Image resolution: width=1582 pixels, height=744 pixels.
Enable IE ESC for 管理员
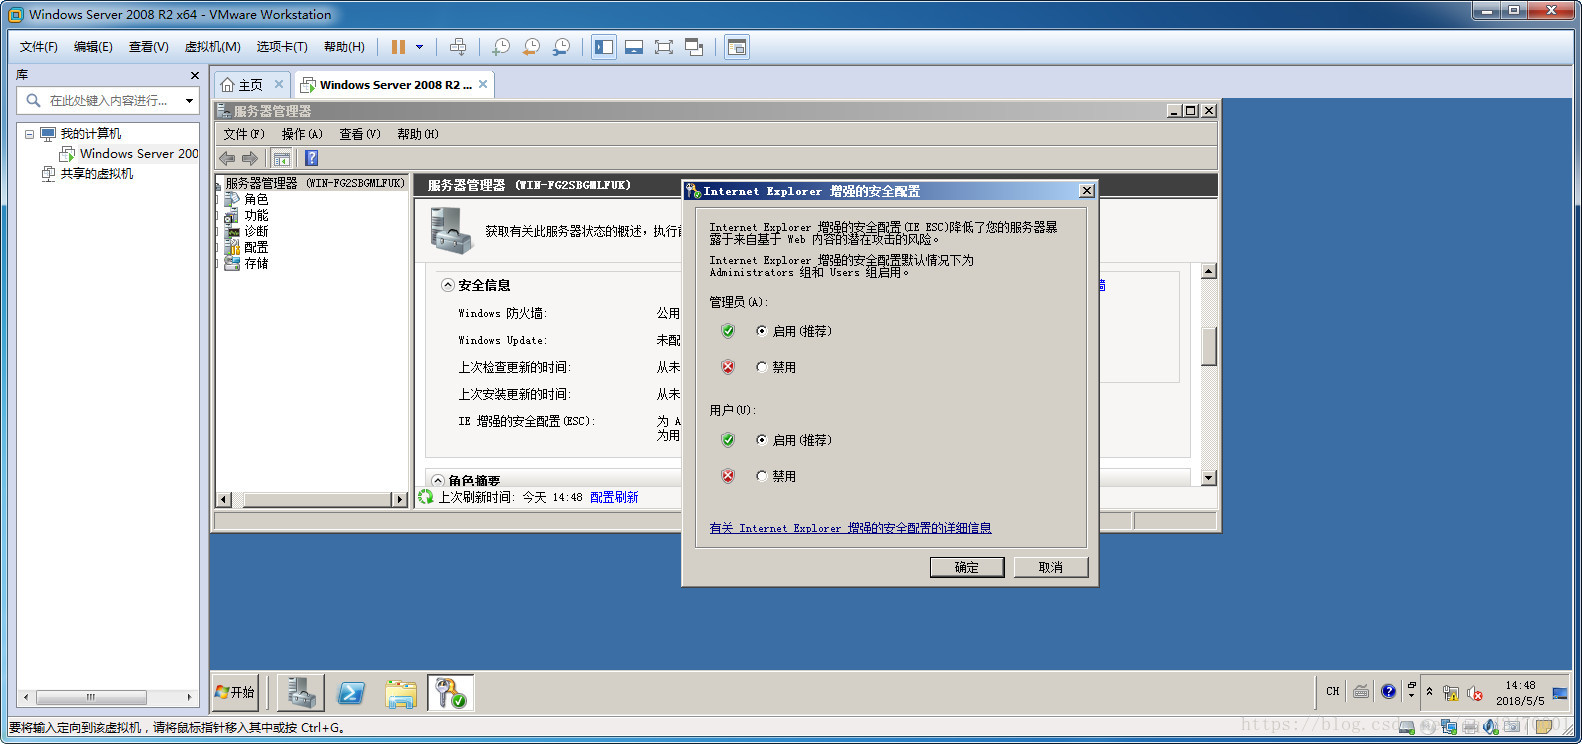(x=762, y=331)
